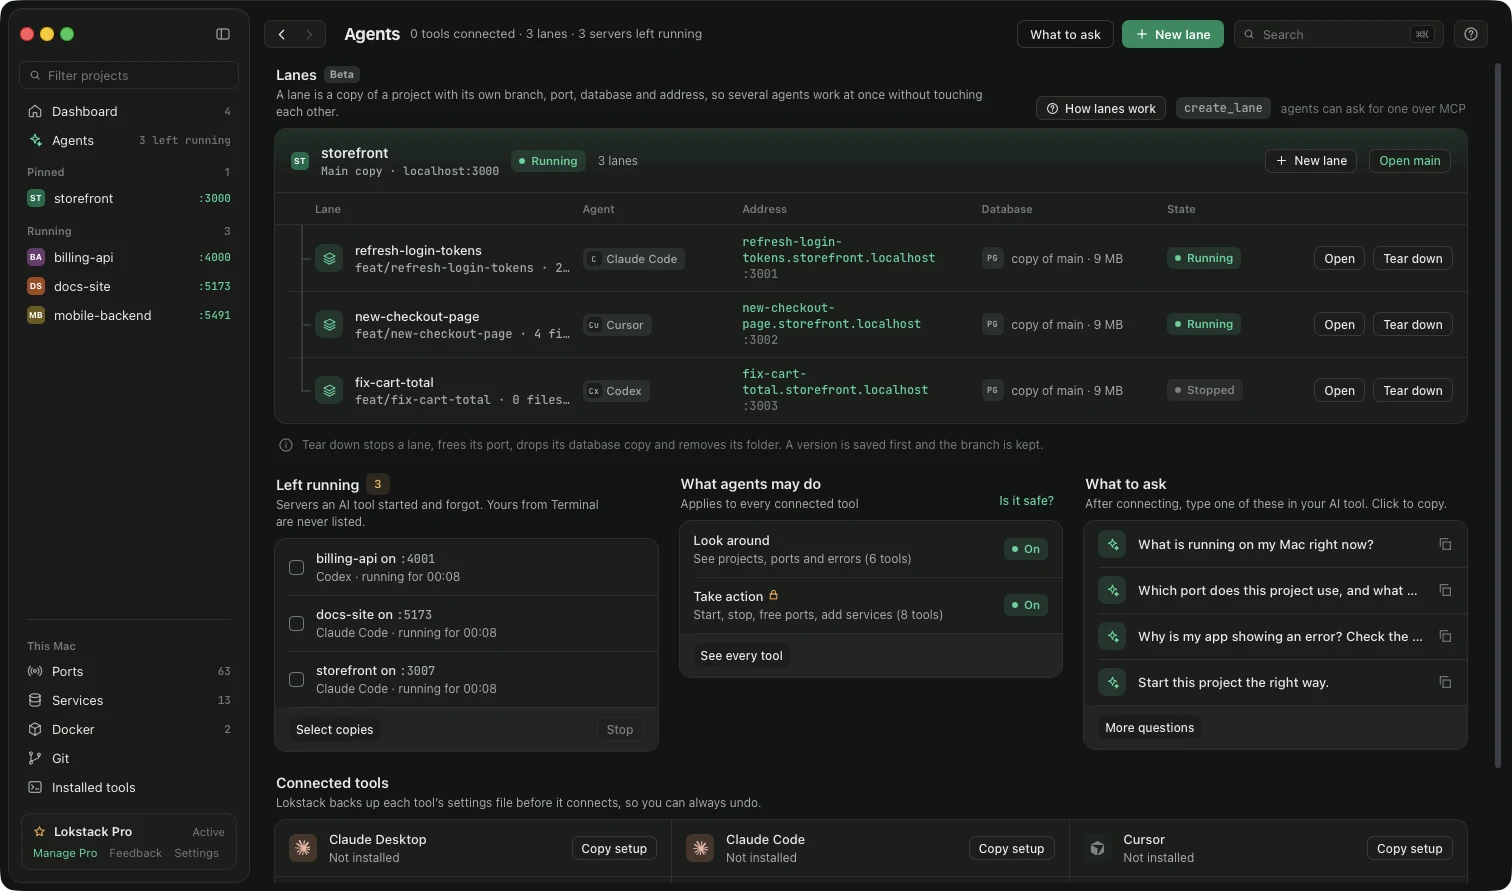Click the Select copies button
The image size is (1512, 891).
coord(334,729)
